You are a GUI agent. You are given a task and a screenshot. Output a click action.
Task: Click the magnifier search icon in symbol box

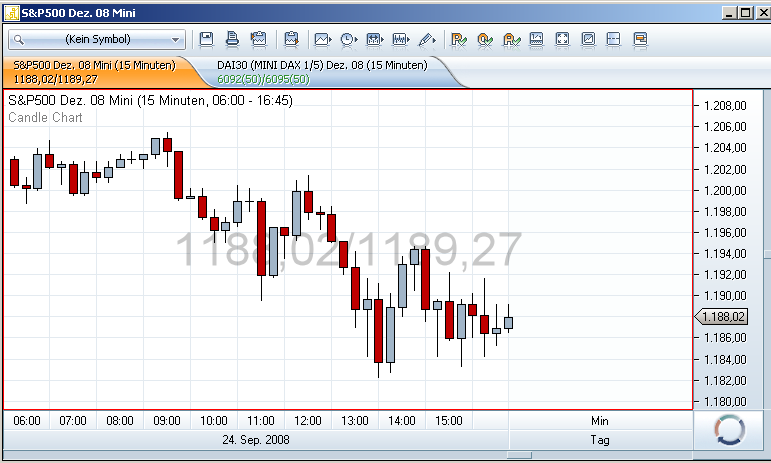[x=19, y=40]
